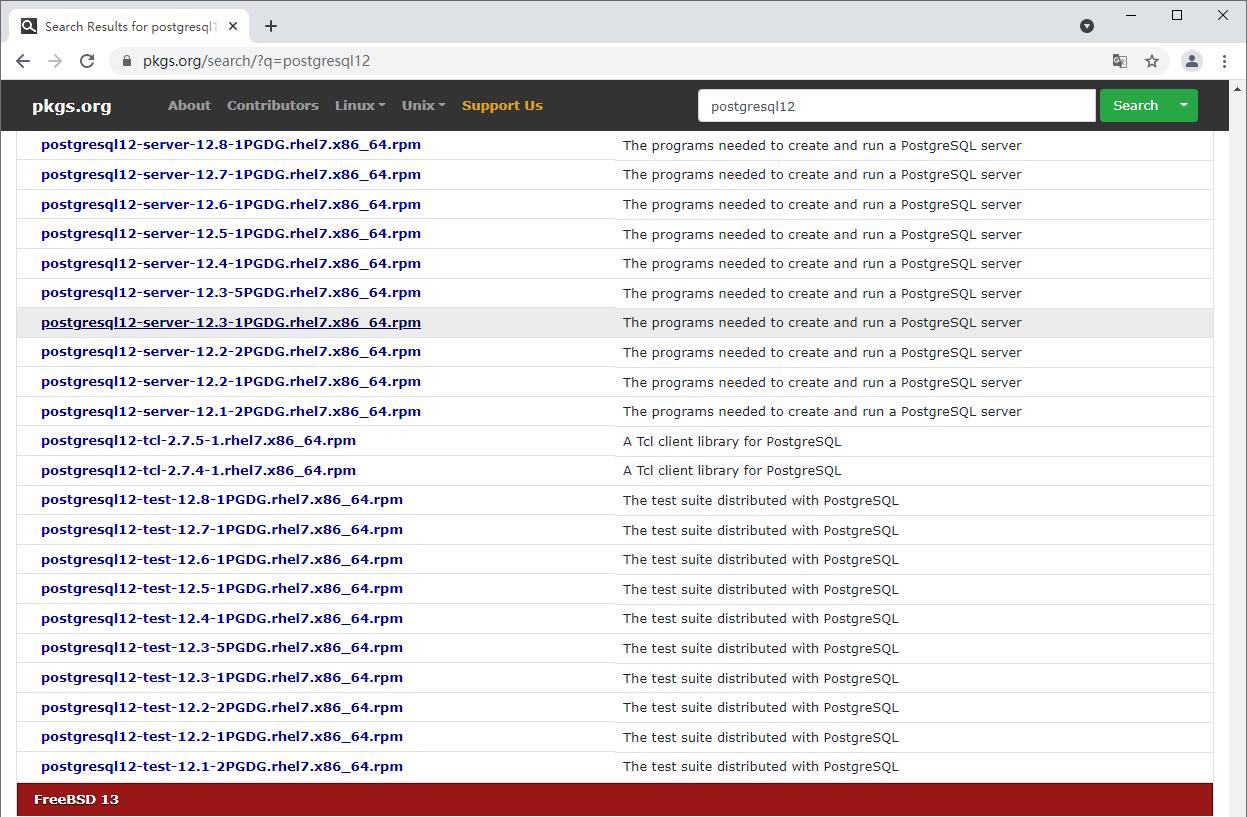Click description of postgresql12-test-12.8 row
This screenshot has width=1247, height=817.
761,500
